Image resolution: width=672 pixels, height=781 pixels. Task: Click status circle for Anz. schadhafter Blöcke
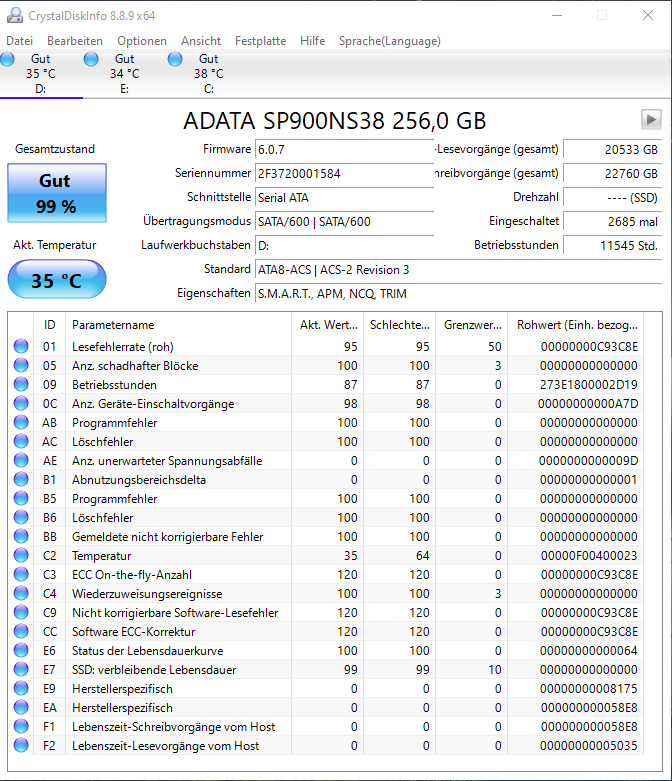[21, 365]
